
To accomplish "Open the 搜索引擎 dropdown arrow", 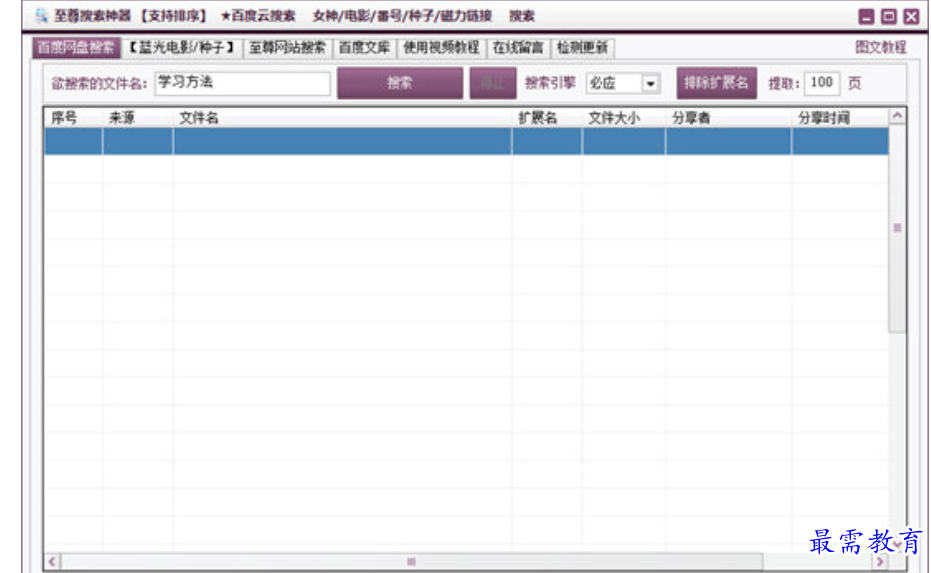I will (649, 84).
